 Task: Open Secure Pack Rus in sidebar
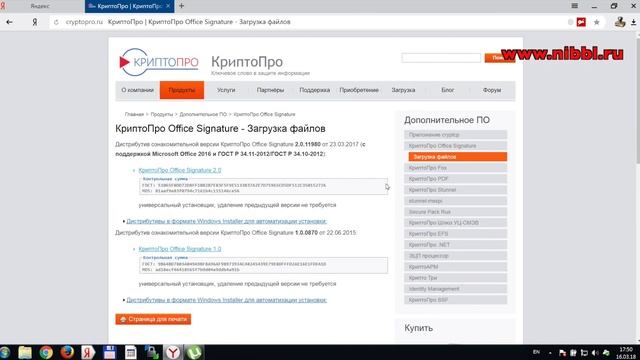pos(456,212)
